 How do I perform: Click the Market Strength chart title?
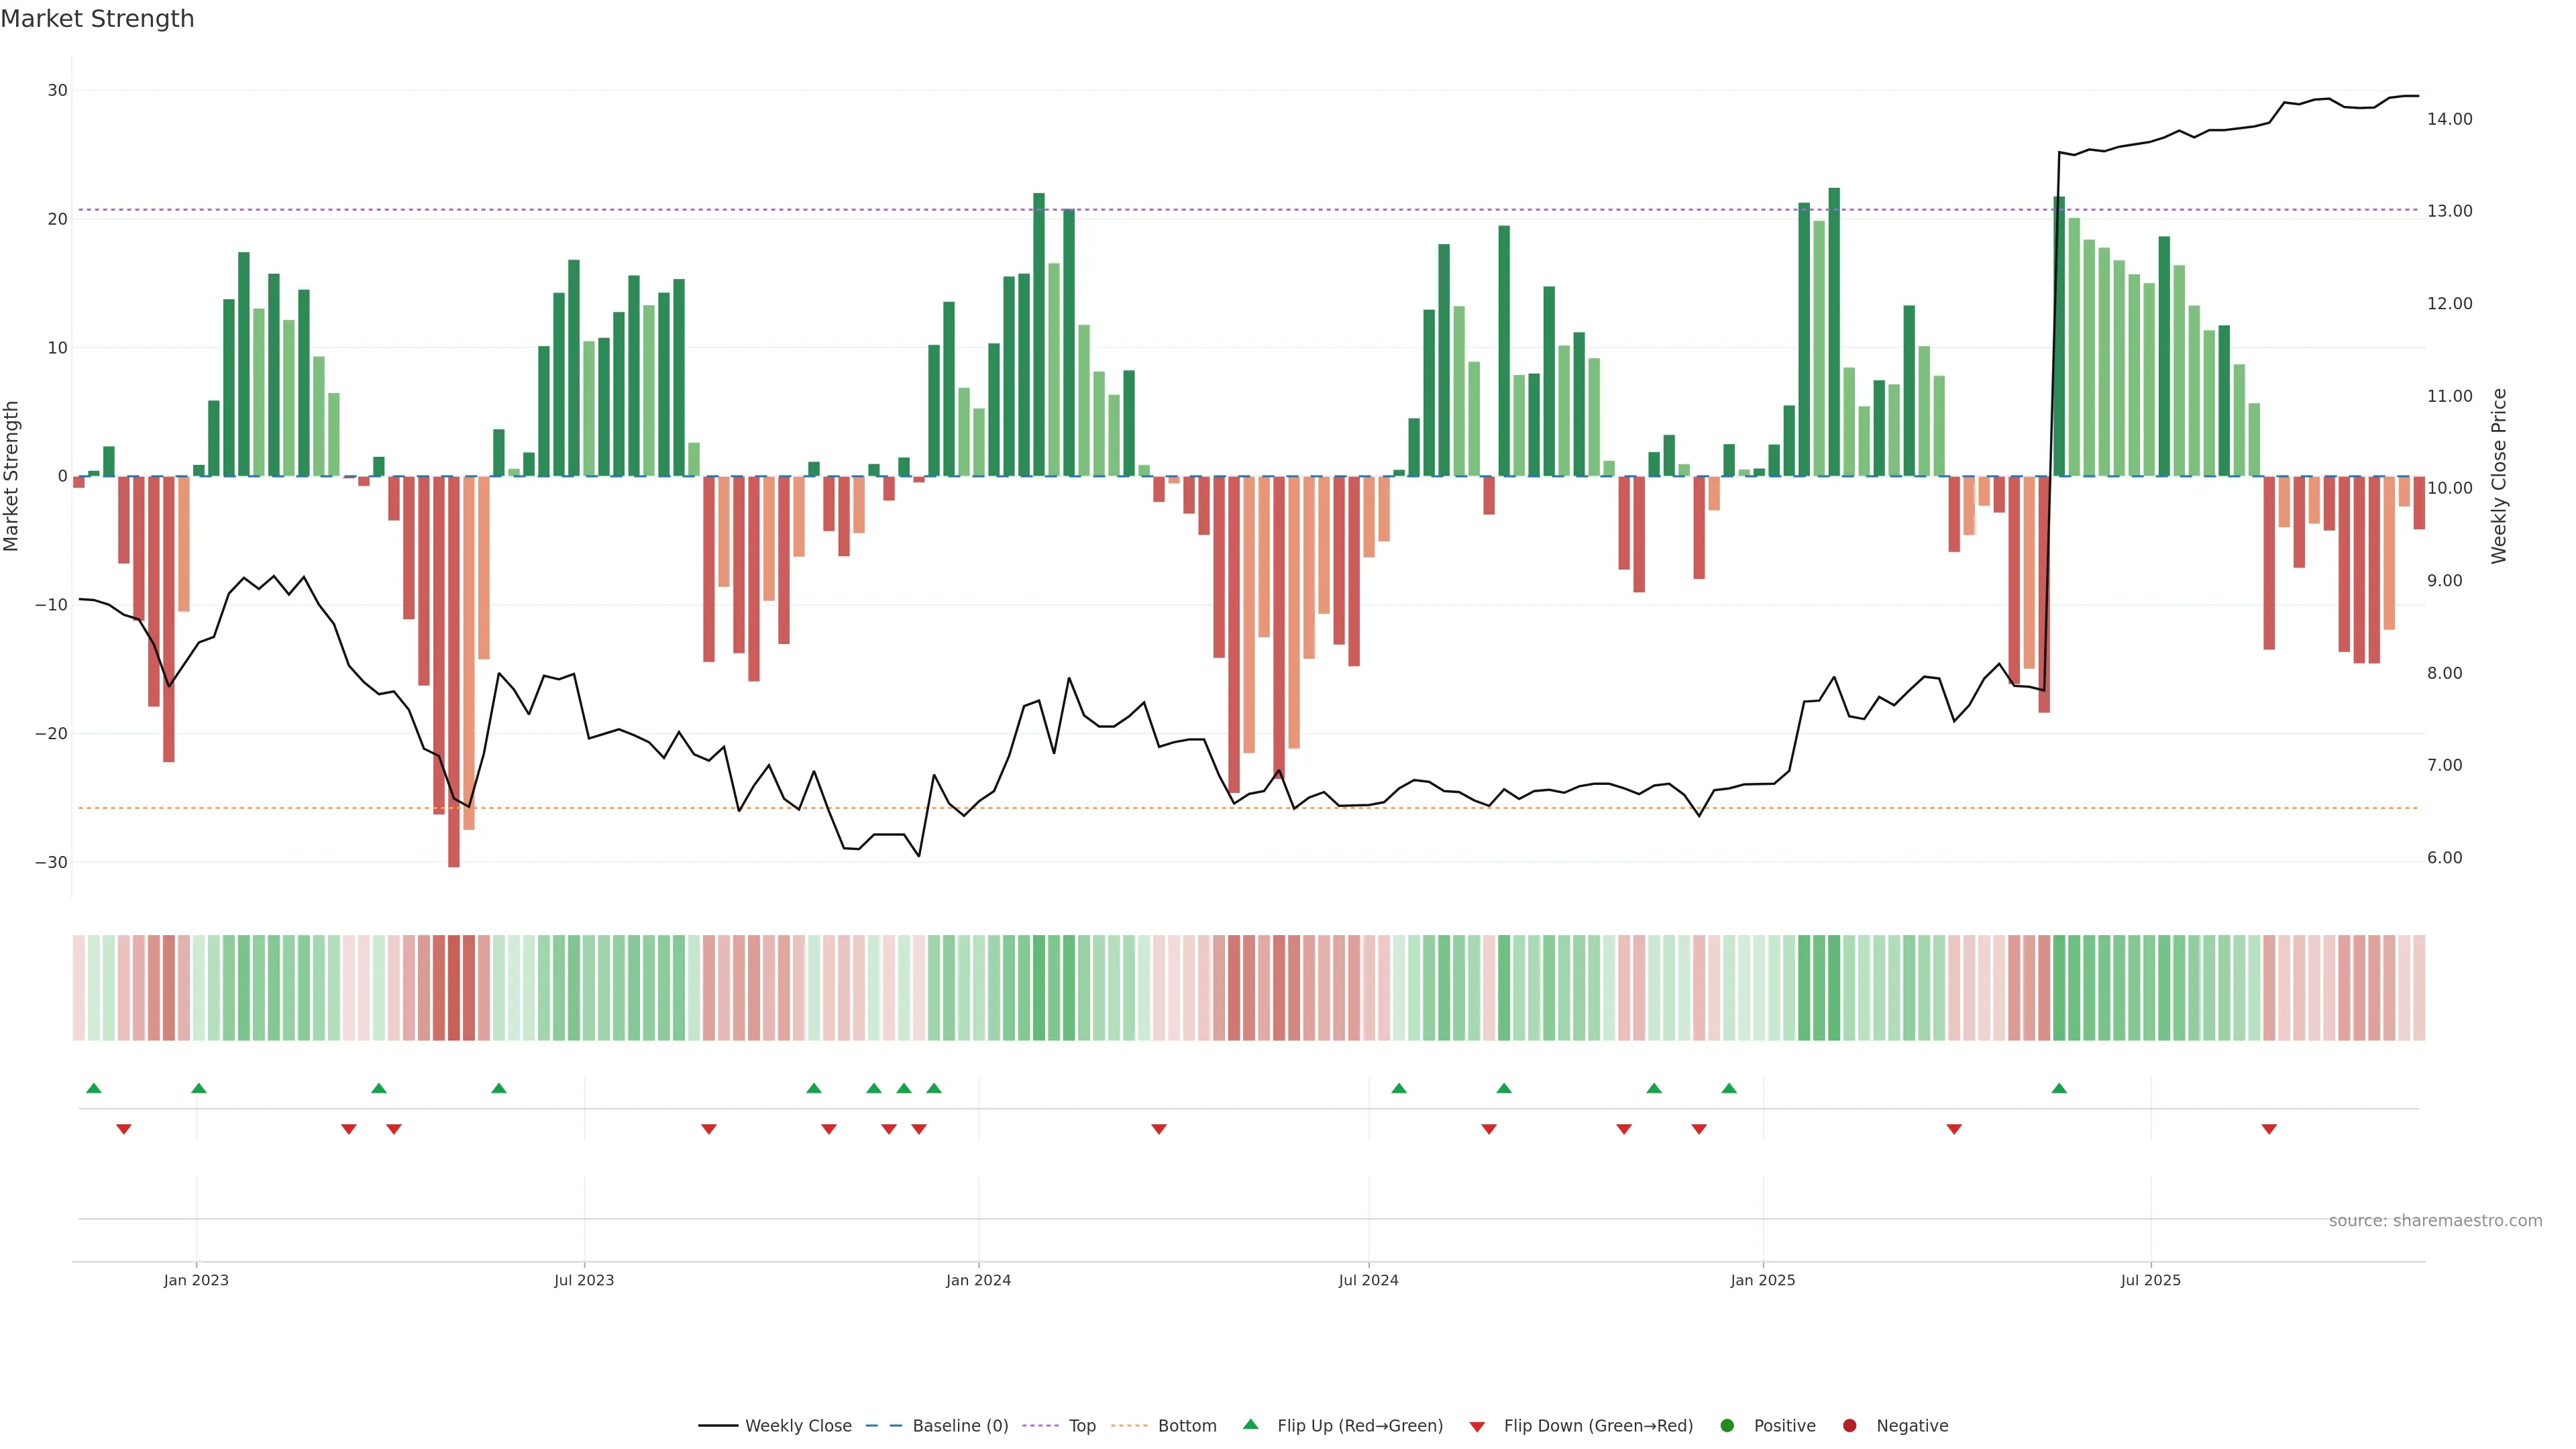(97, 19)
